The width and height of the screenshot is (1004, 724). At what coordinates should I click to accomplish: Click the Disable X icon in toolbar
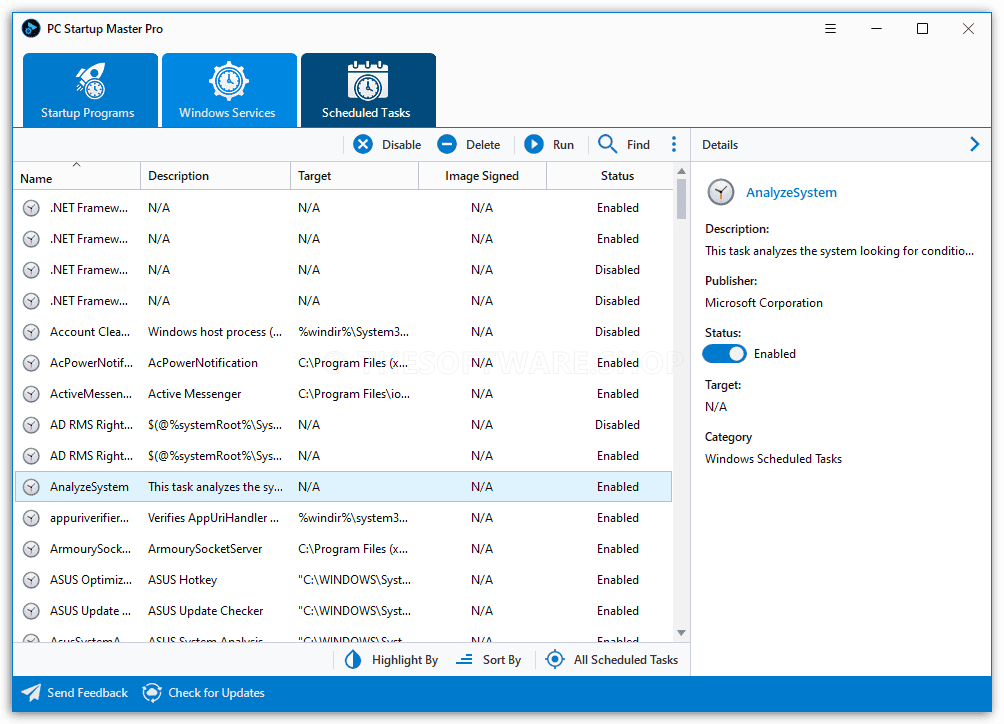363,145
